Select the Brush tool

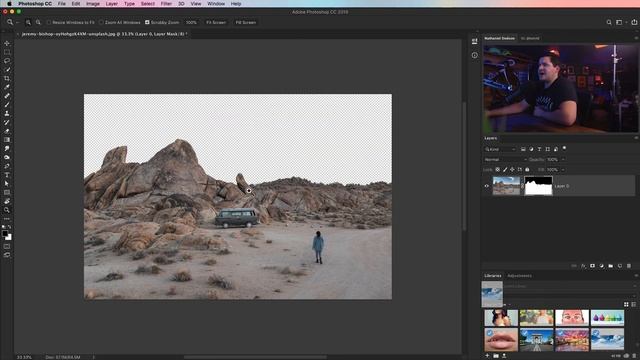coord(7,104)
